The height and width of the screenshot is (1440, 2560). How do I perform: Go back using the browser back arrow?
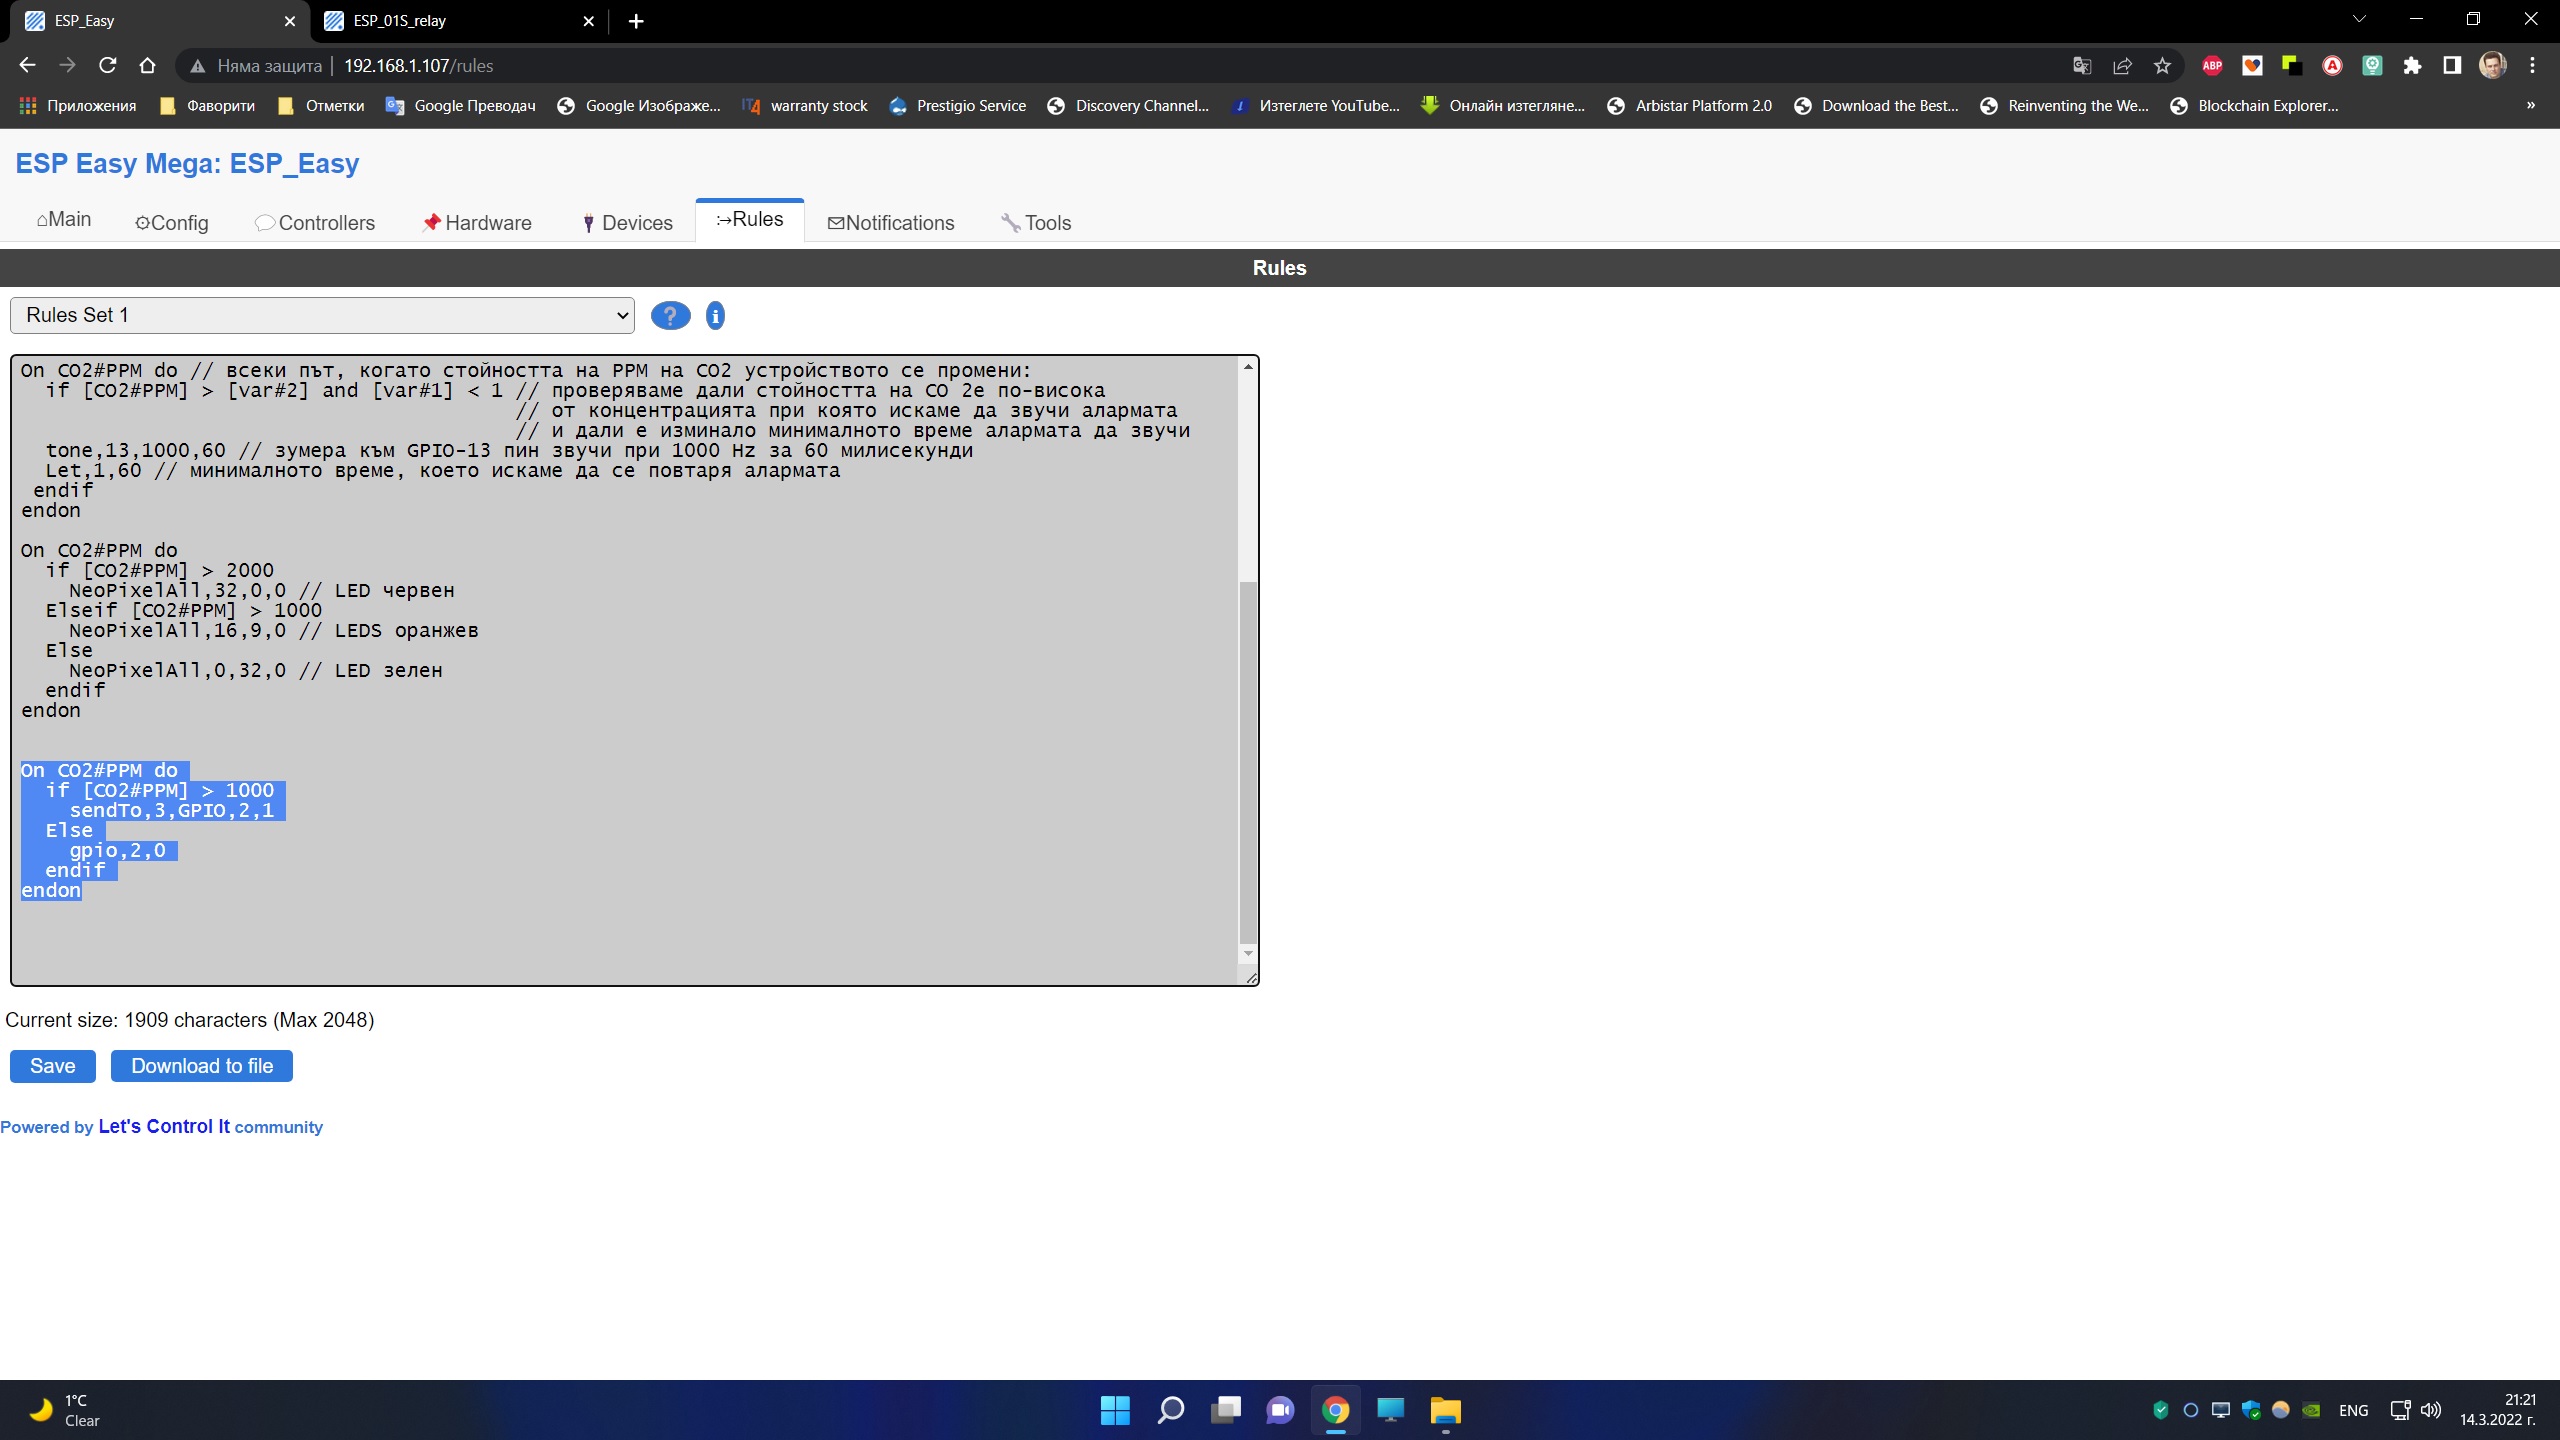(27, 66)
